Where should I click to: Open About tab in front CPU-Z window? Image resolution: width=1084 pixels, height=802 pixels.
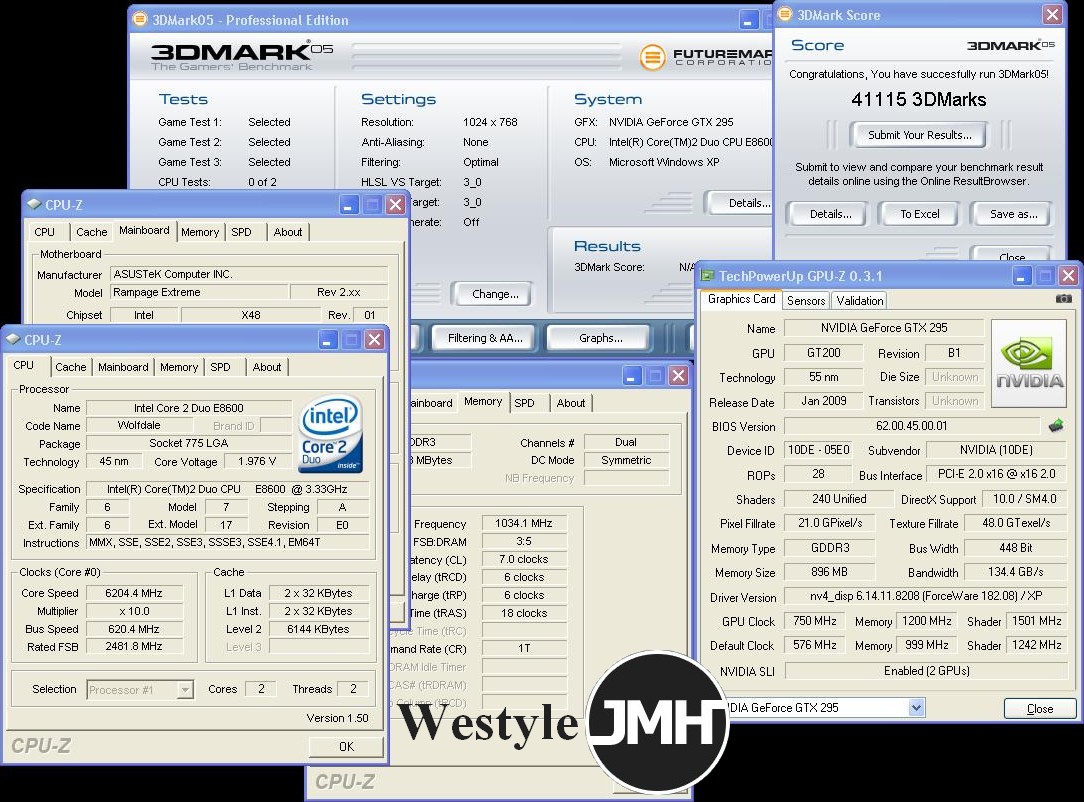coord(267,367)
